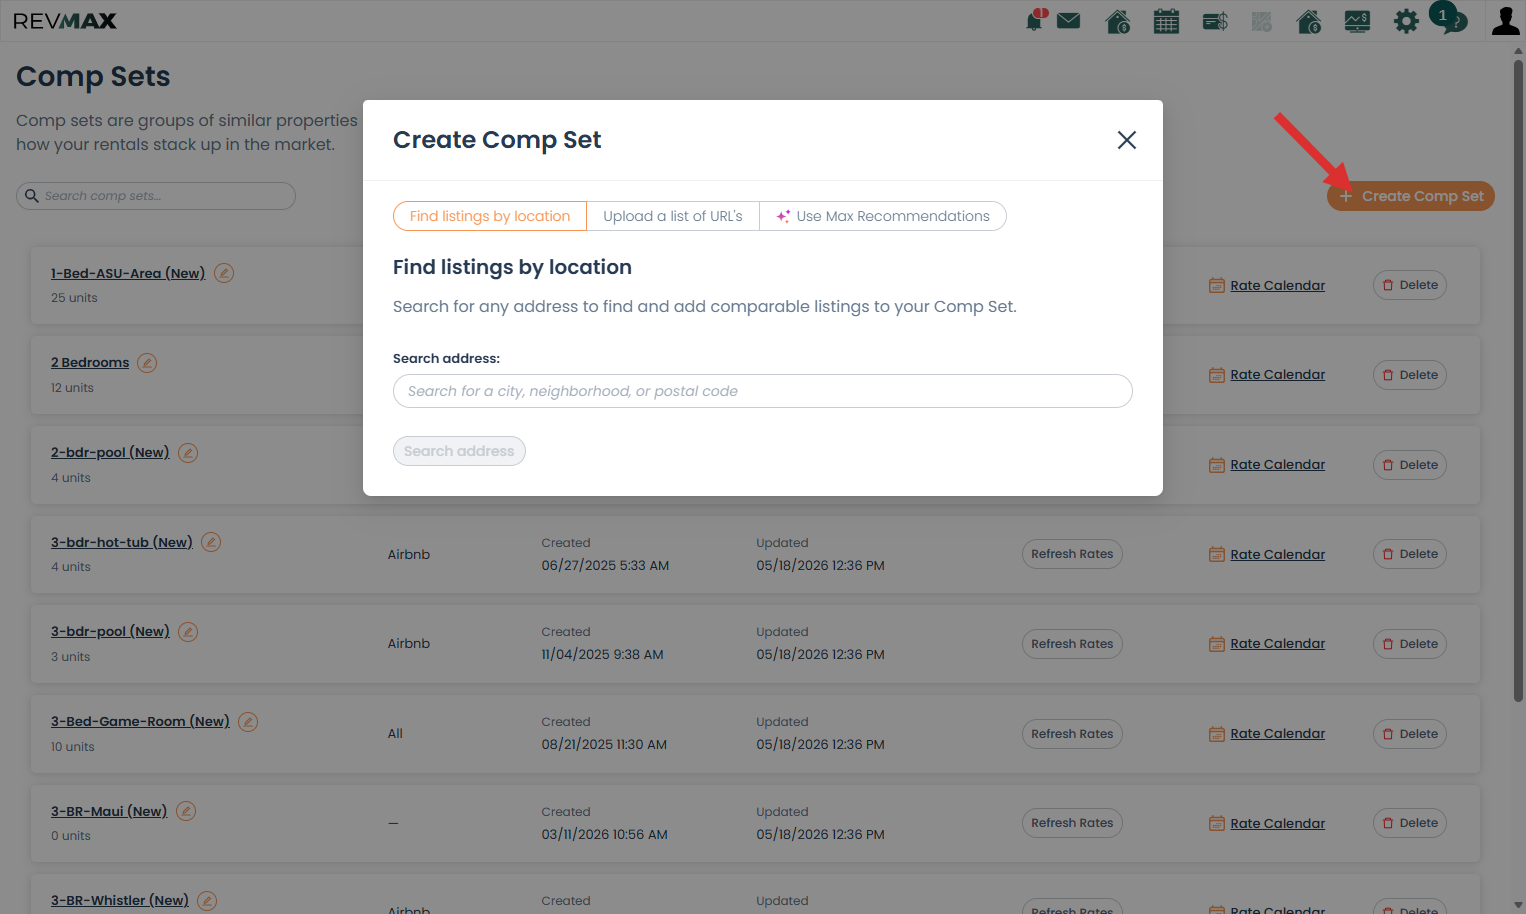This screenshot has height=914, width=1526.
Task: Delete the 3-bdr-pool comp set
Action: (1410, 644)
